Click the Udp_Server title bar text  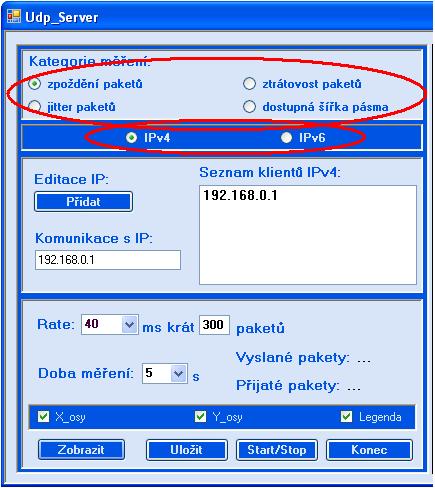(x=62, y=17)
